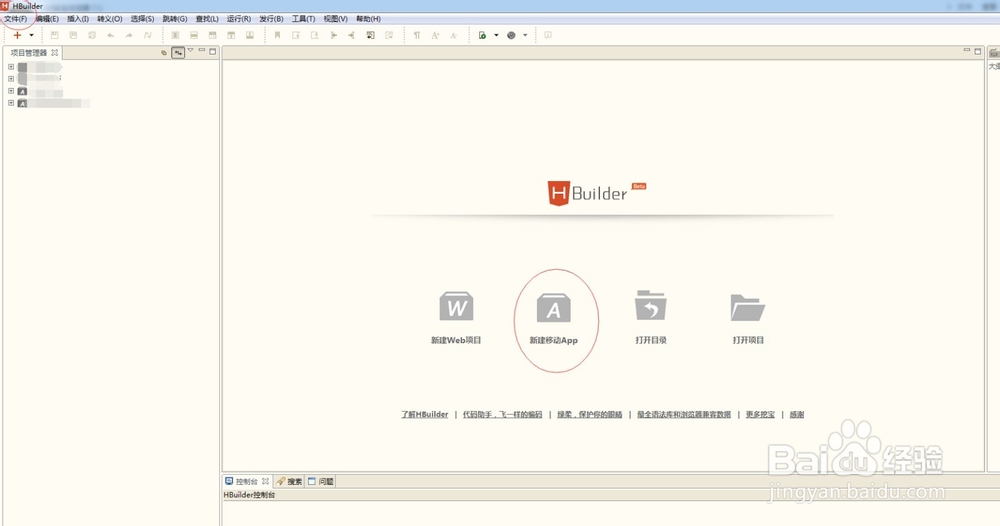
Task: Open the dropdown arrow beside the plus icon
Action: click(x=31, y=35)
